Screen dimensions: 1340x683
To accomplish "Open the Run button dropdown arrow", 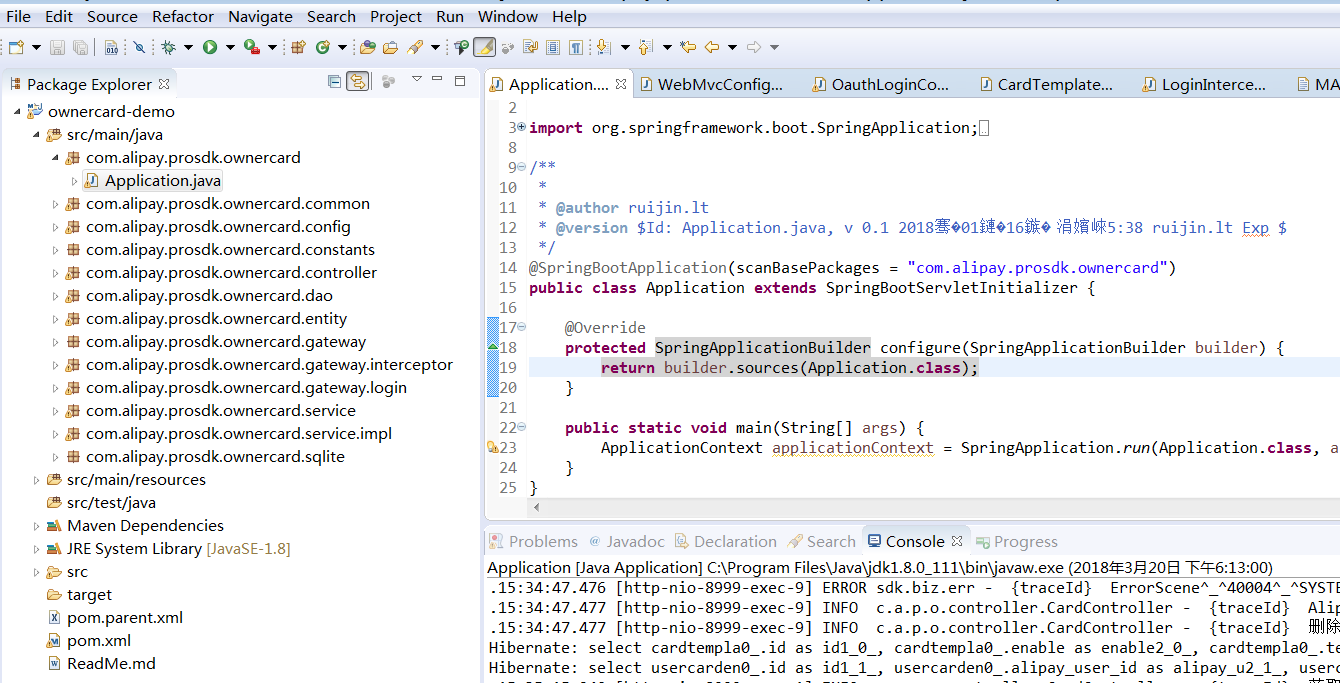I will pos(230,47).
